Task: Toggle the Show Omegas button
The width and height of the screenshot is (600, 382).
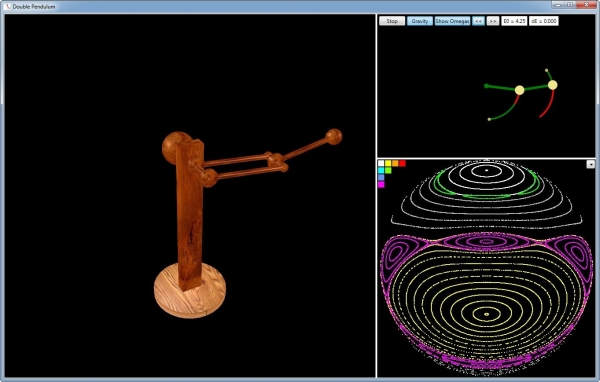Action: pyautogui.click(x=452, y=21)
